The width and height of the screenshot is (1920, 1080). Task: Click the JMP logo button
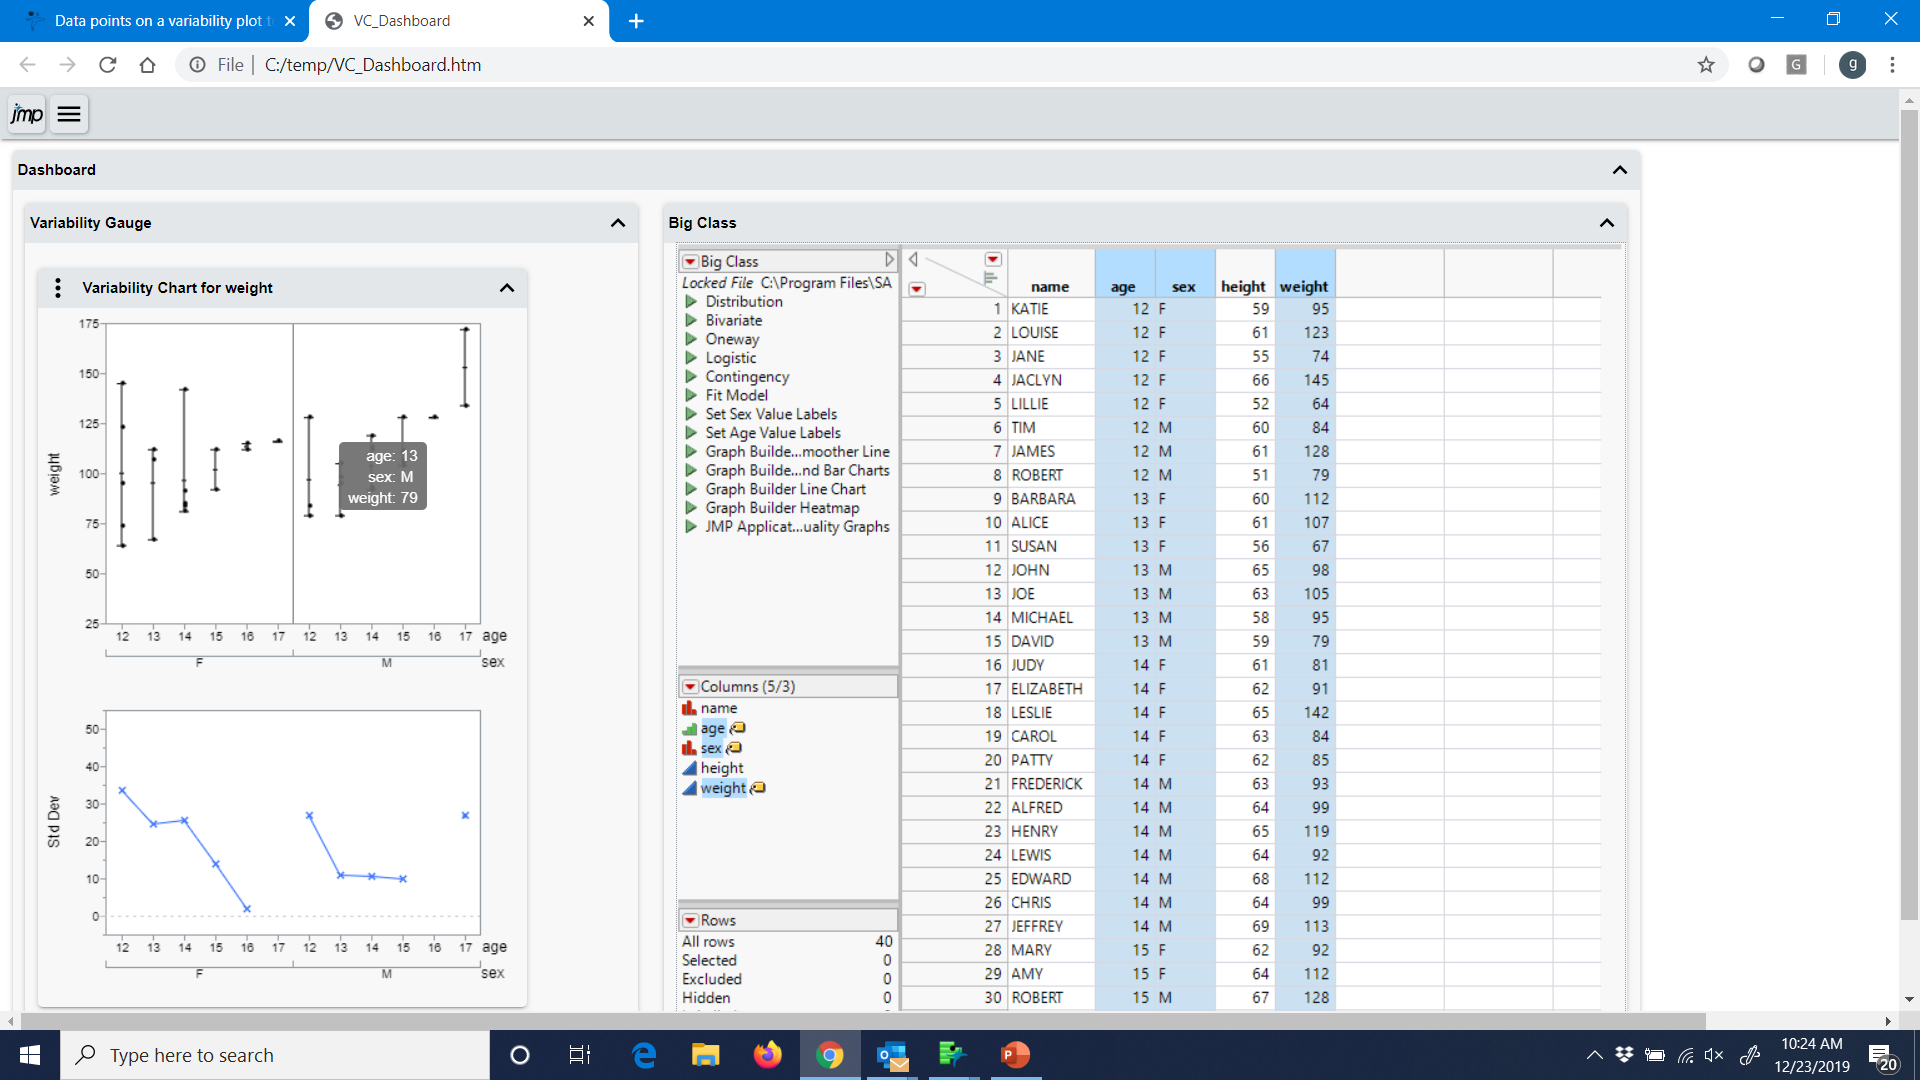(27, 114)
